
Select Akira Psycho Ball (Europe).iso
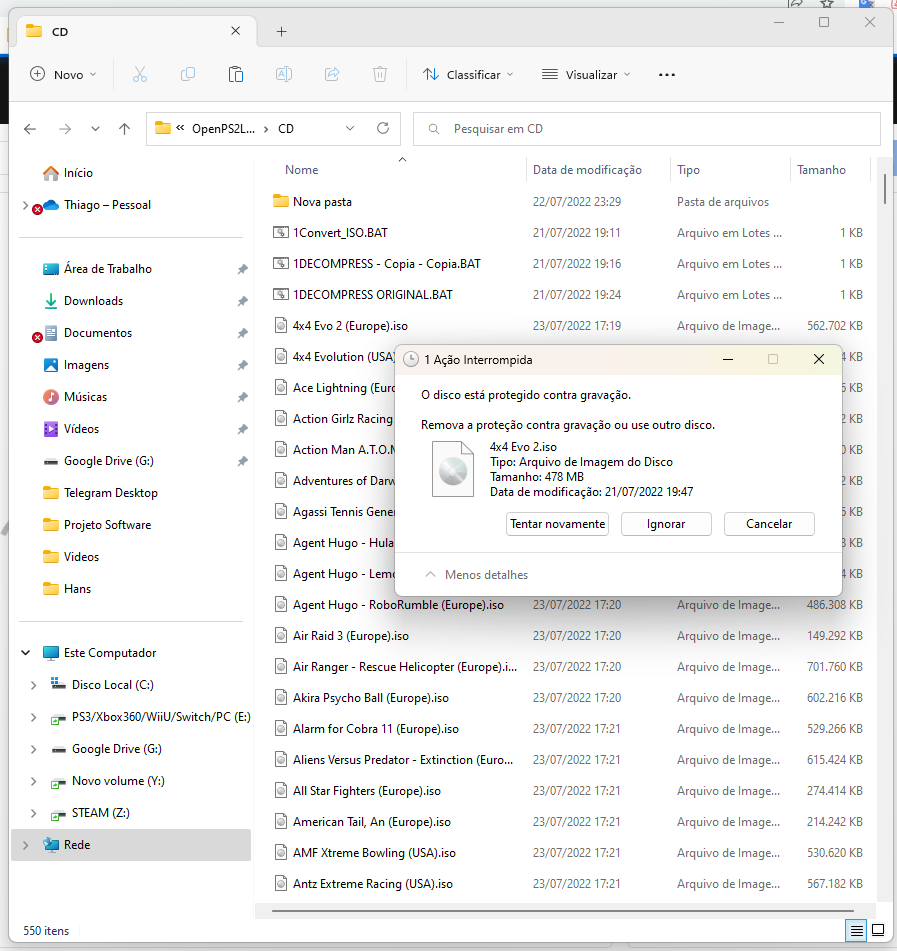click(x=371, y=697)
